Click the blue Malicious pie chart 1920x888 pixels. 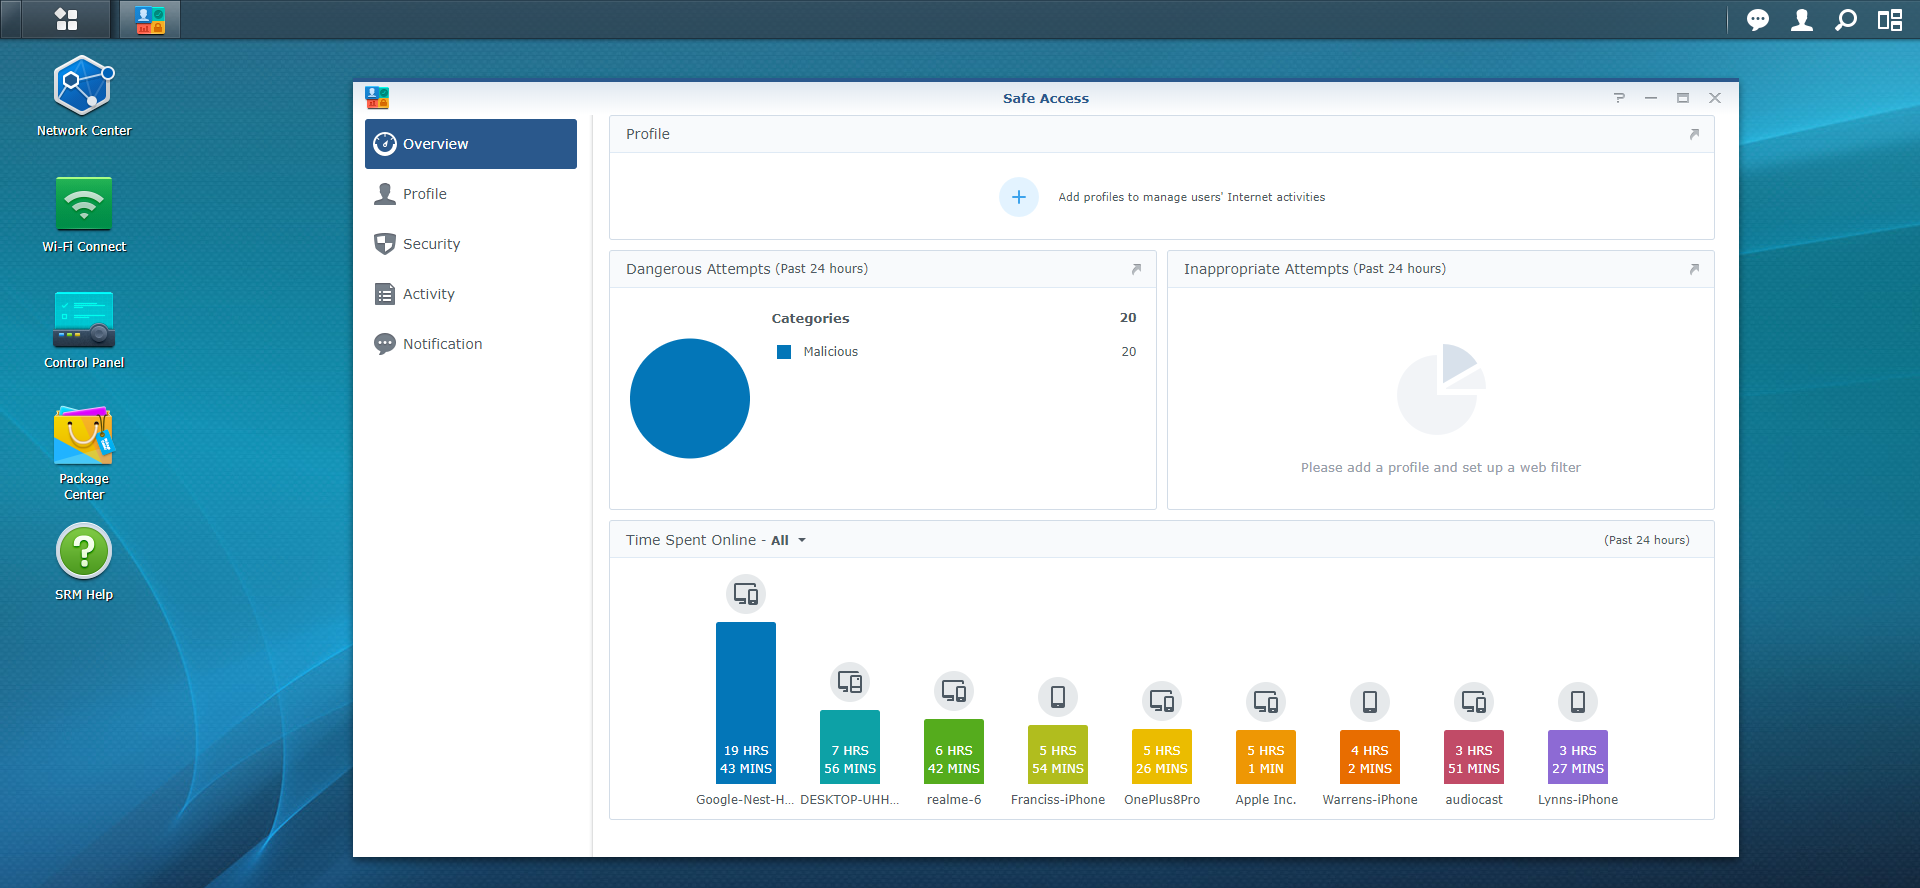690,398
